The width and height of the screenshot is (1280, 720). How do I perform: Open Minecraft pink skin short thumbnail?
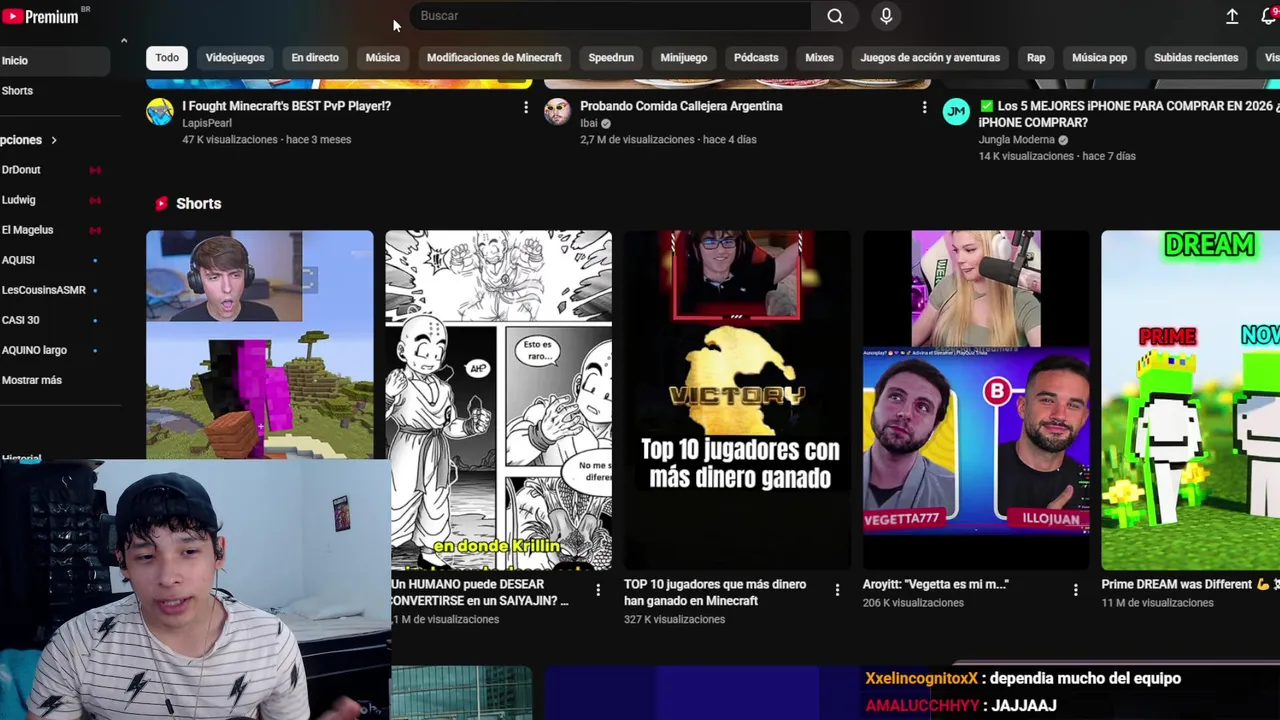pyautogui.click(x=260, y=345)
